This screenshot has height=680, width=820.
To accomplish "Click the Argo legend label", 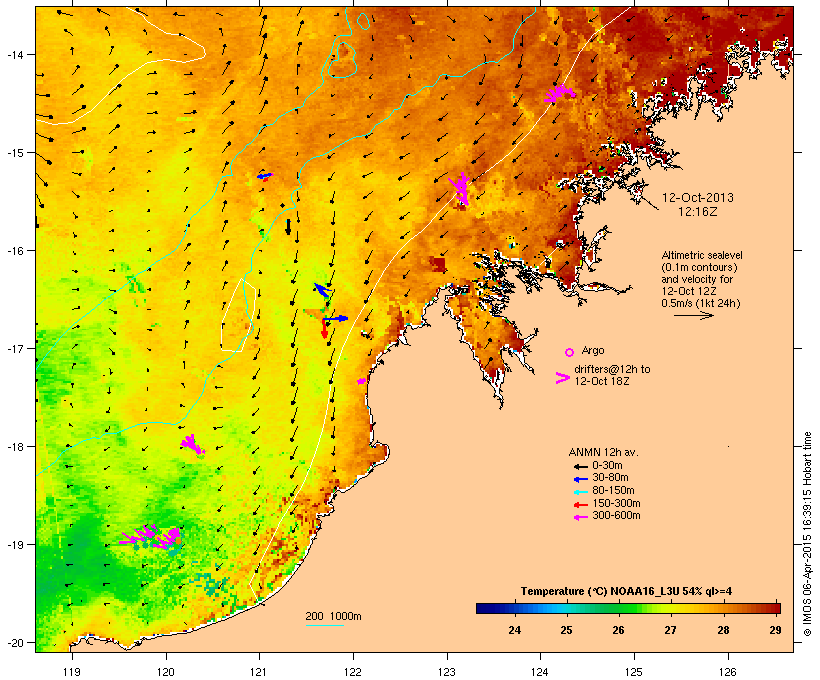I will [x=593, y=350].
